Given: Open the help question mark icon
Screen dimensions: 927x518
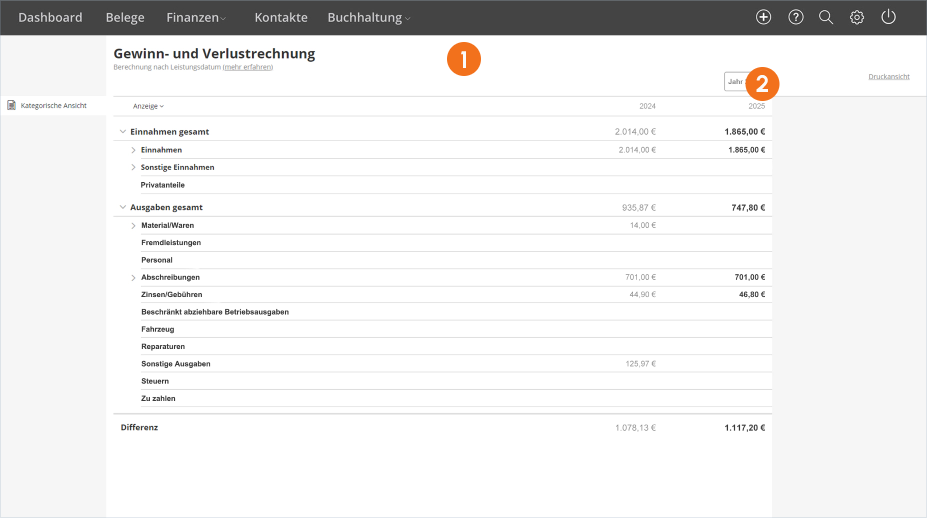Looking at the screenshot, I should [796, 17].
